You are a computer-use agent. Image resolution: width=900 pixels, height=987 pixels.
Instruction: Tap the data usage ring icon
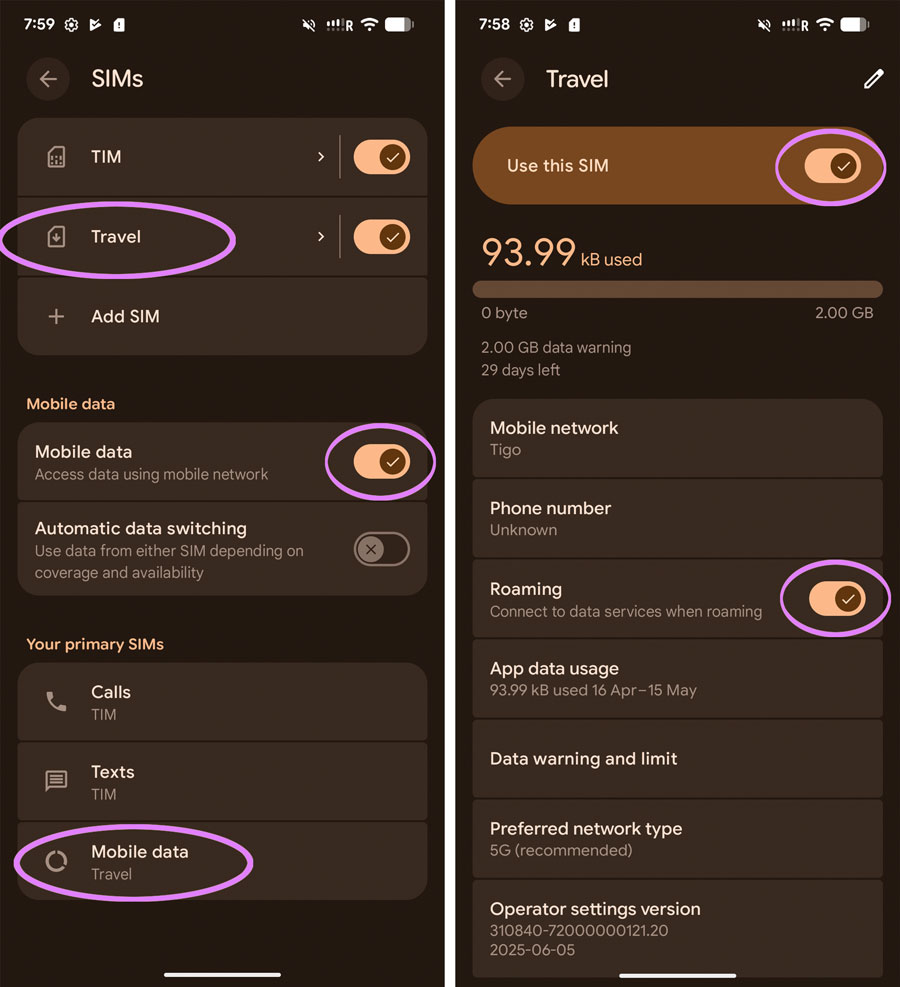click(57, 862)
